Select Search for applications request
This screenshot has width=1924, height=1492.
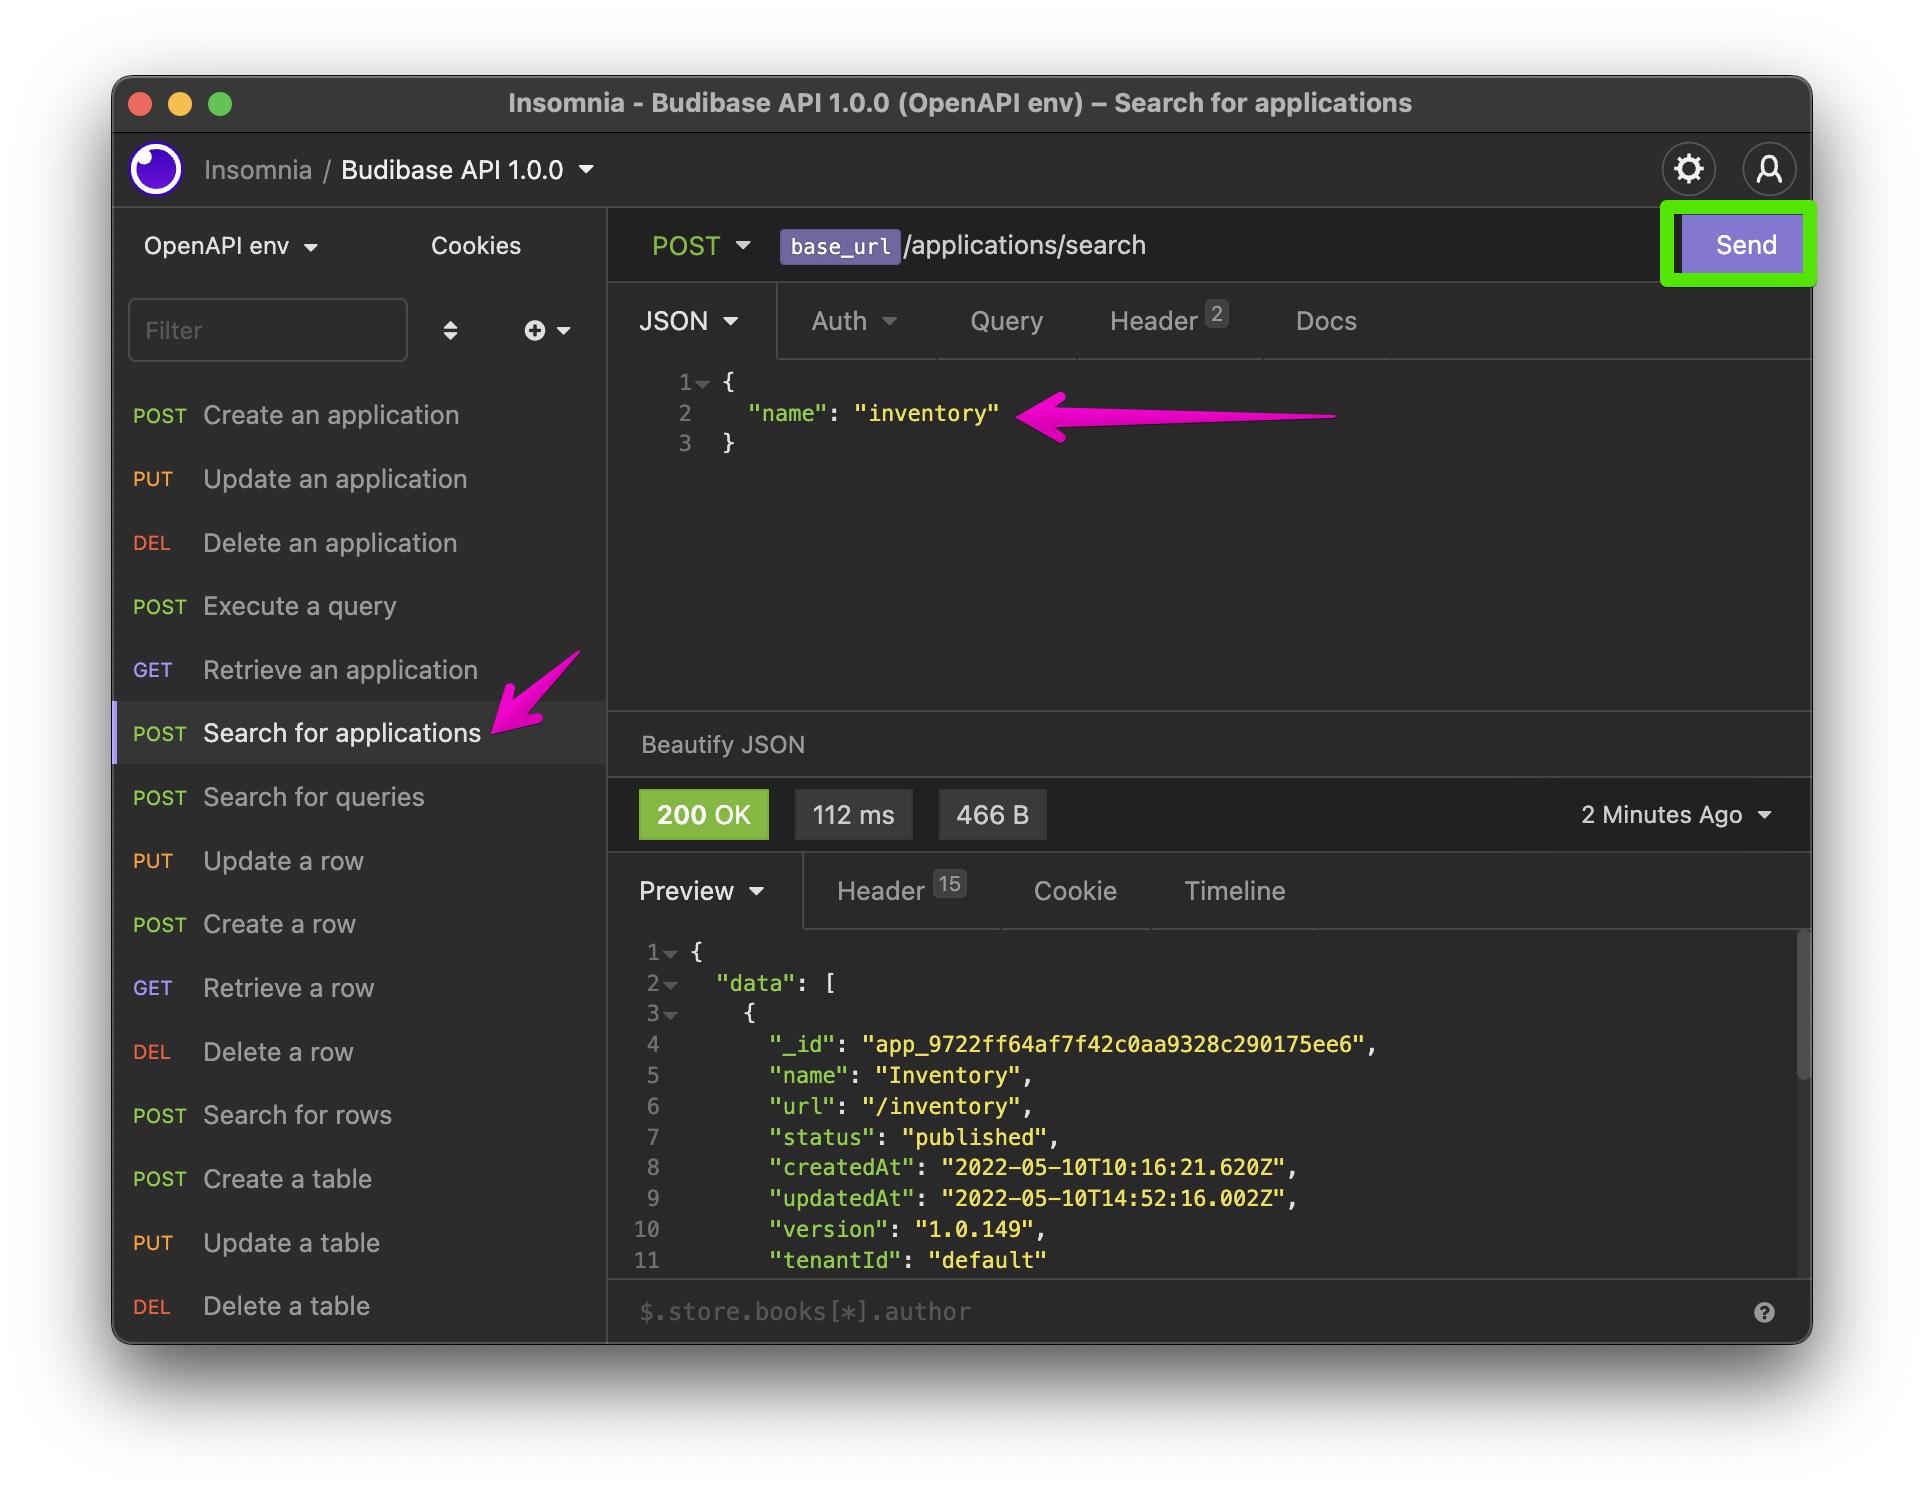[x=360, y=733]
